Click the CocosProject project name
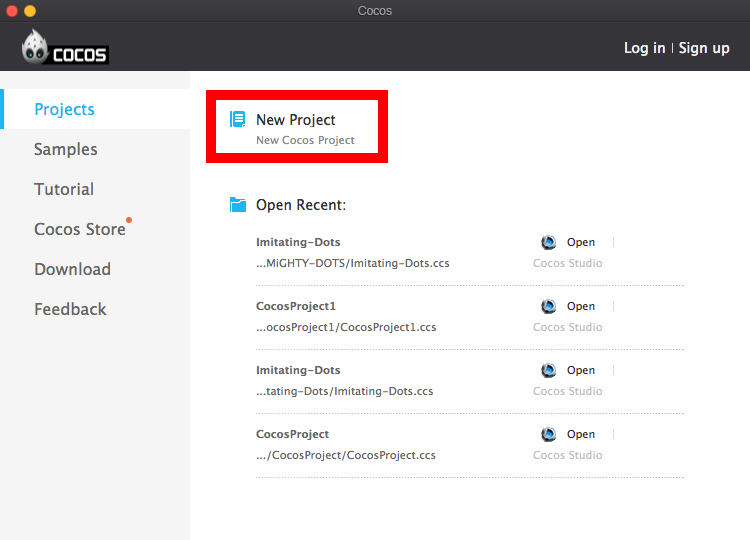Screen dimensions: 750x540 click(x=292, y=434)
